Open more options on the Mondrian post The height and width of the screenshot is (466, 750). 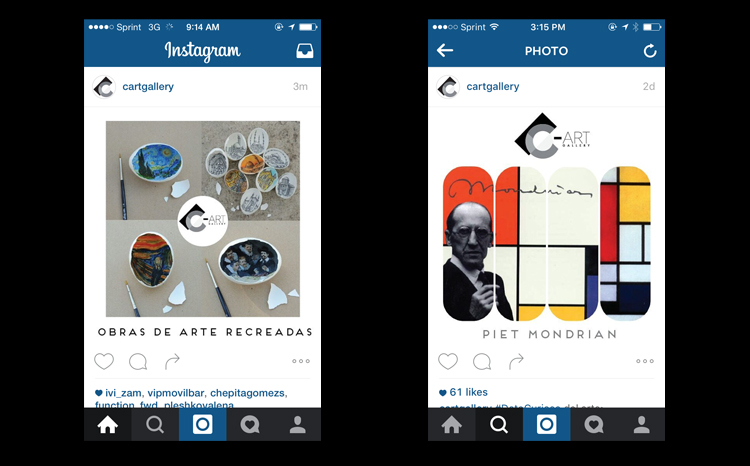645,361
